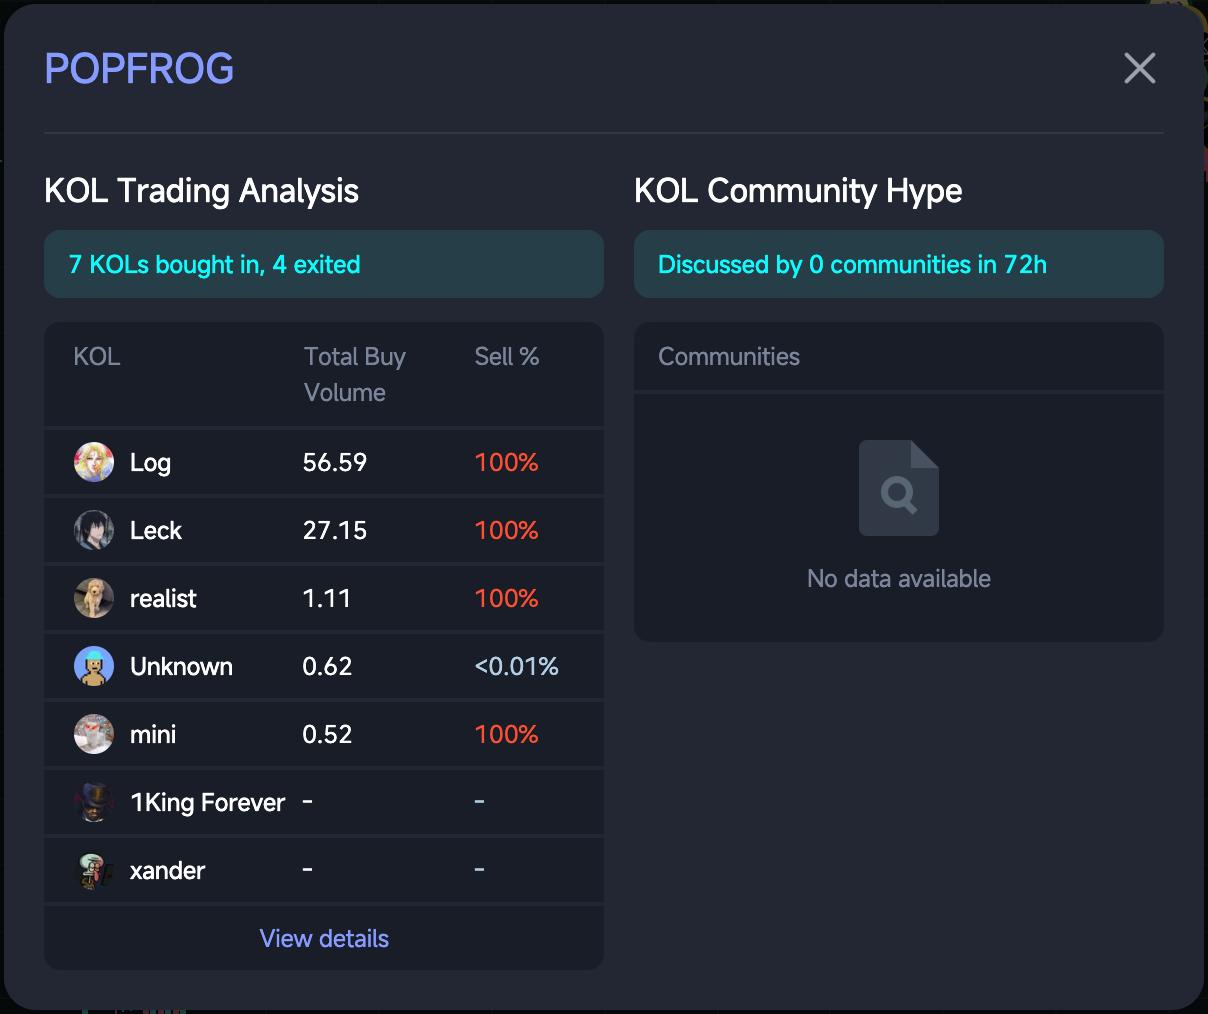Click realist's dog avatar icon
This screenshot has width=1208, height=1014.
[94, 598]
